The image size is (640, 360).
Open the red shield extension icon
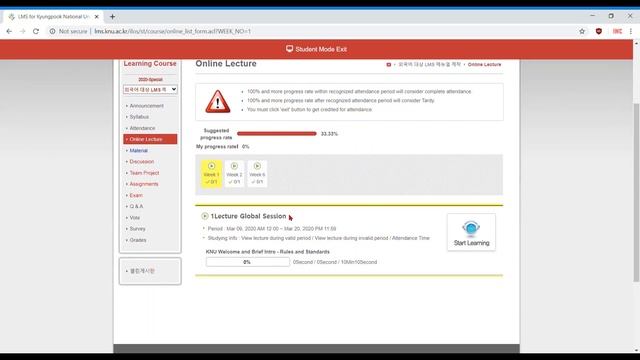coord(599,31)
